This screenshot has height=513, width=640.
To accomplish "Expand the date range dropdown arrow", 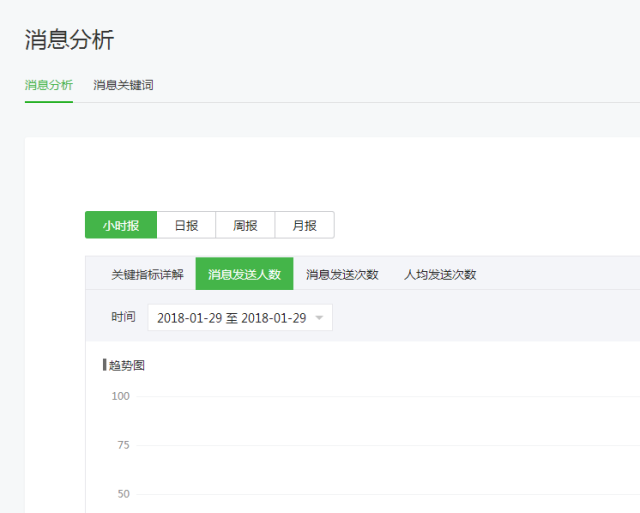I will tap(319, 318).
